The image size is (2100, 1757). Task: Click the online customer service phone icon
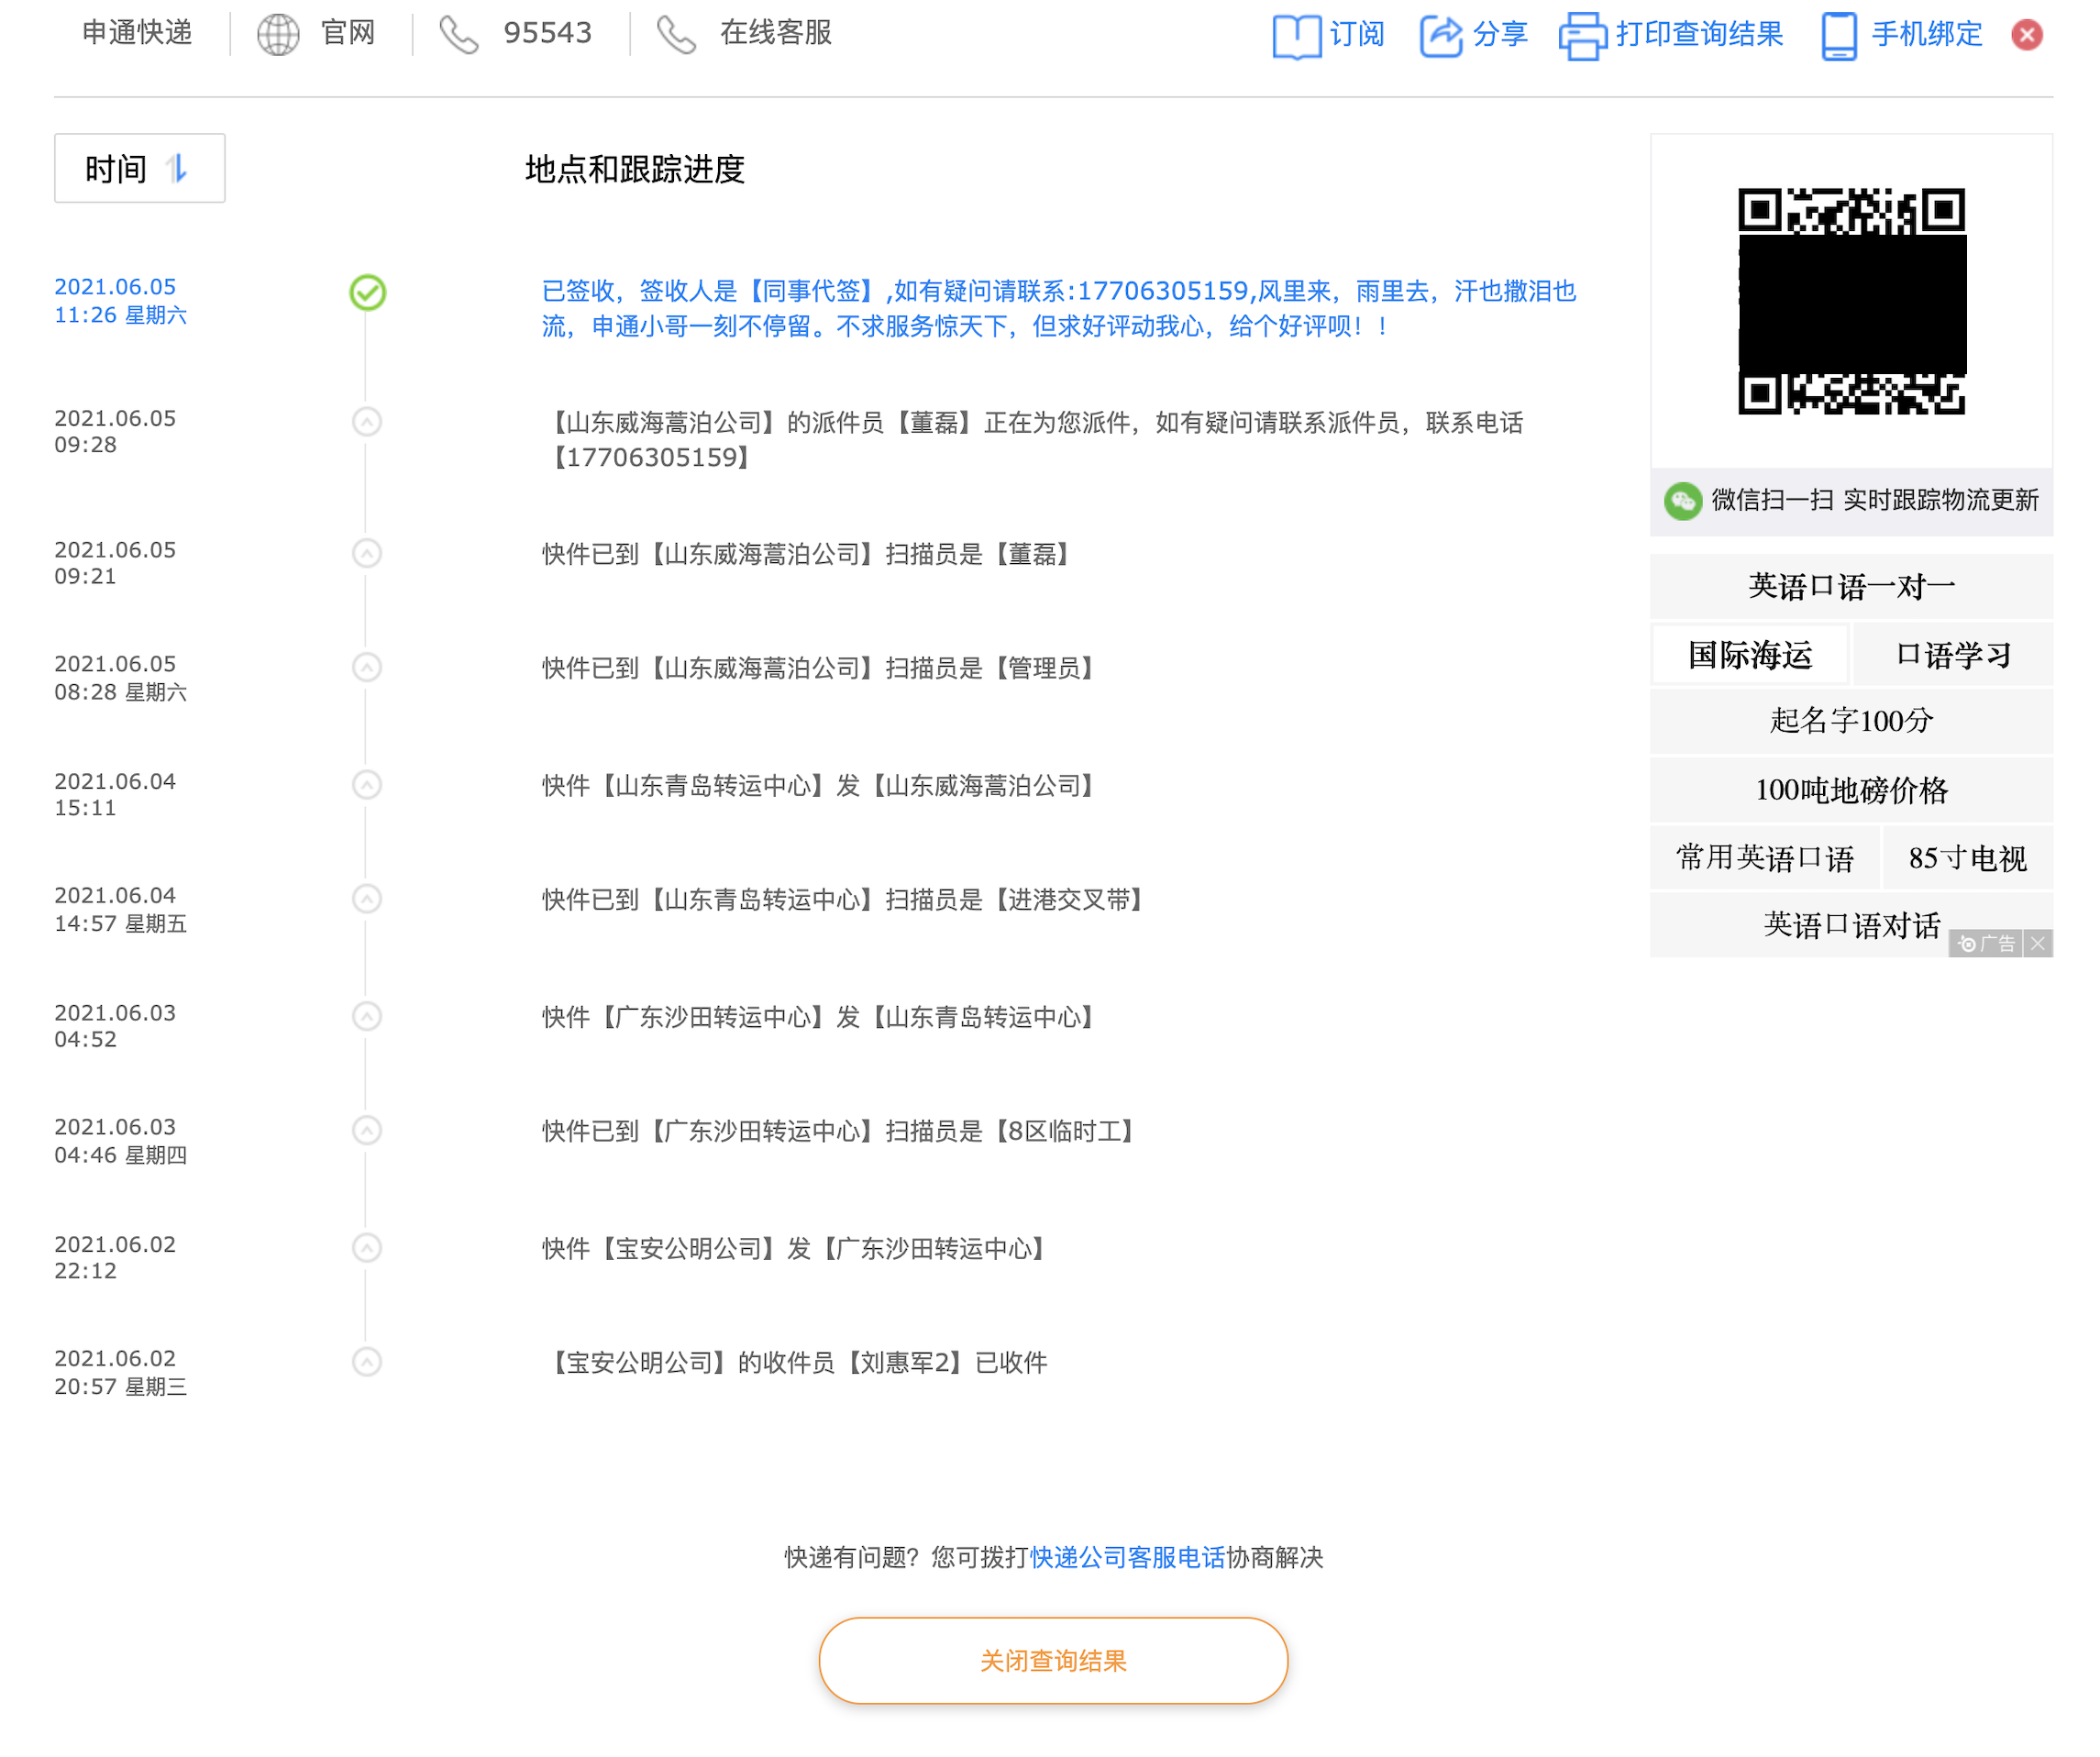click(x=676, y=34)
